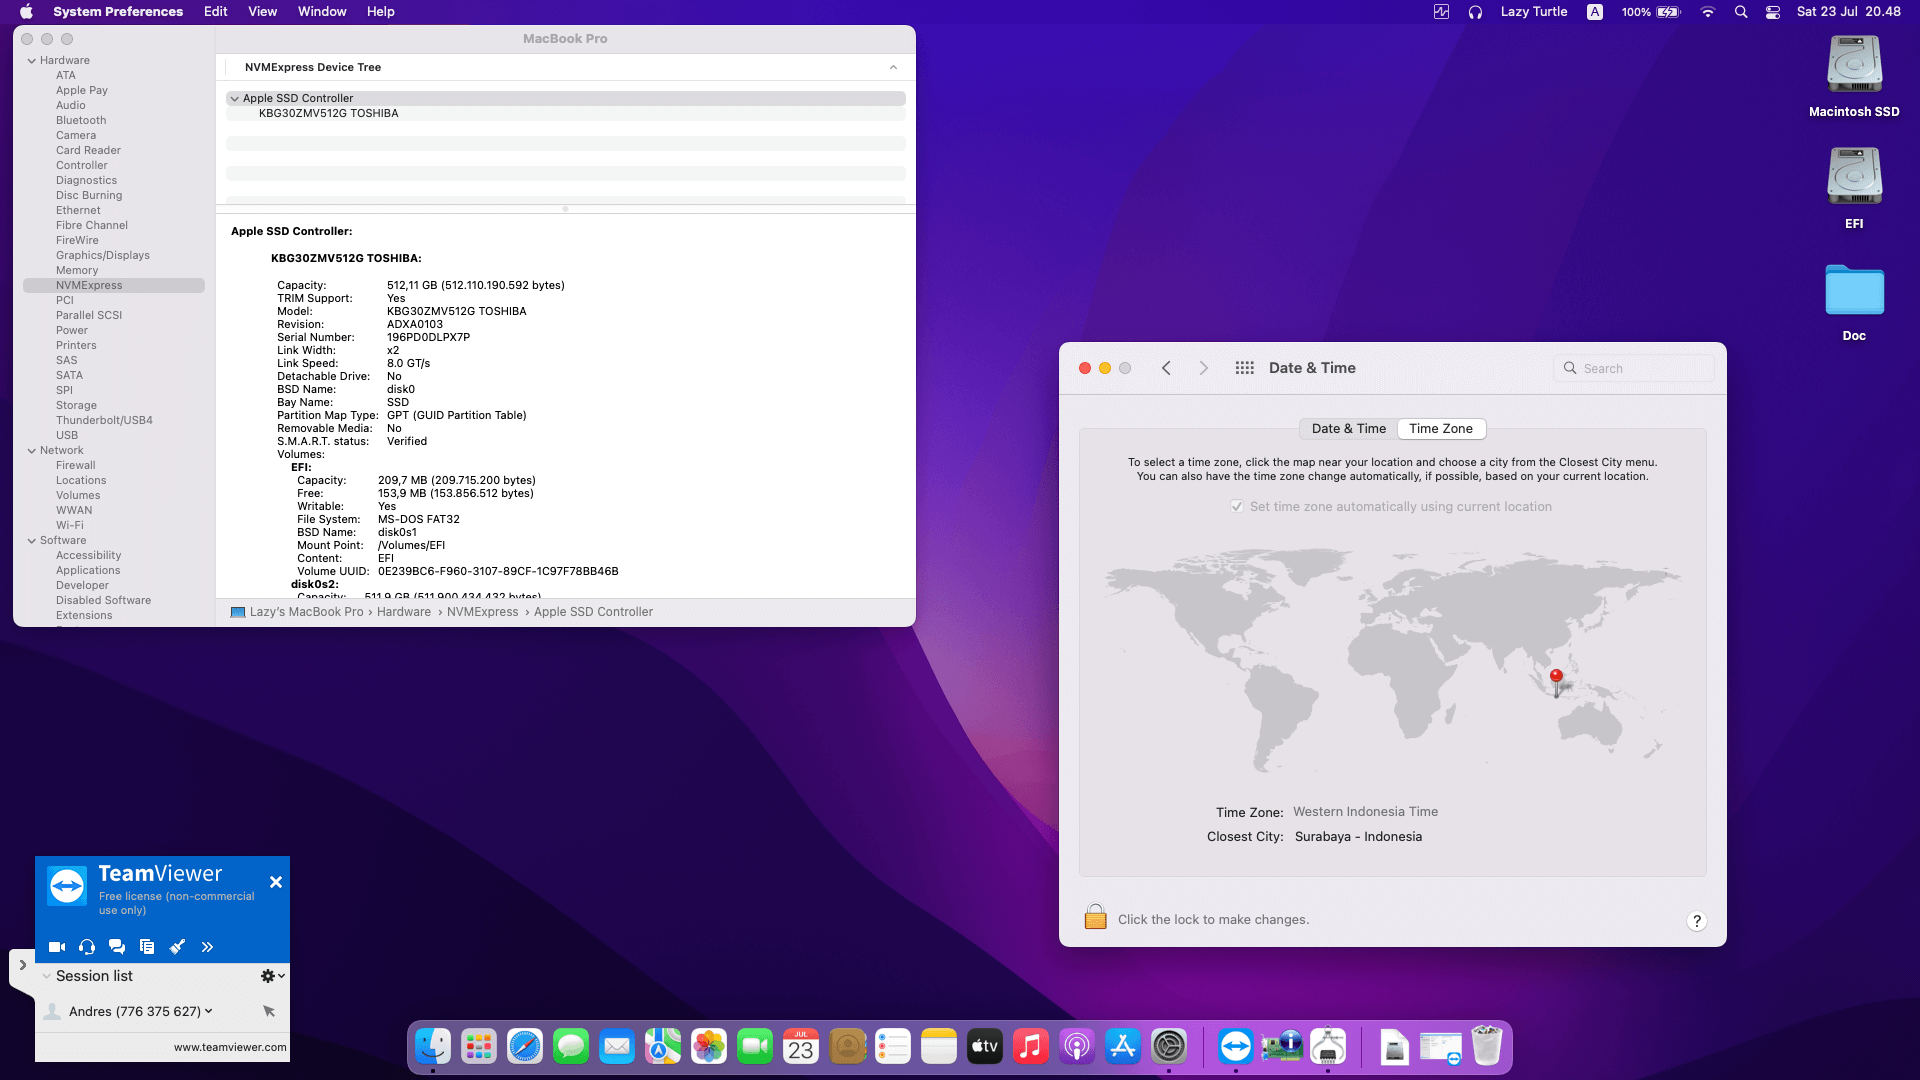
Task: Select Graphics/Displays in sidebar
Action: coord(103,255)
